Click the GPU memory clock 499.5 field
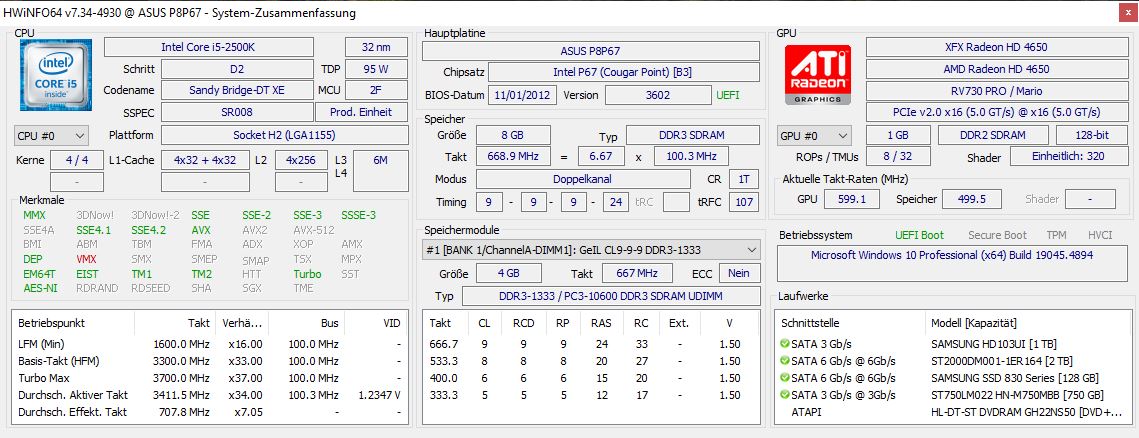The height and width of the screenshot is (438, 1139). pyautogui.click(x=971, y=199)
